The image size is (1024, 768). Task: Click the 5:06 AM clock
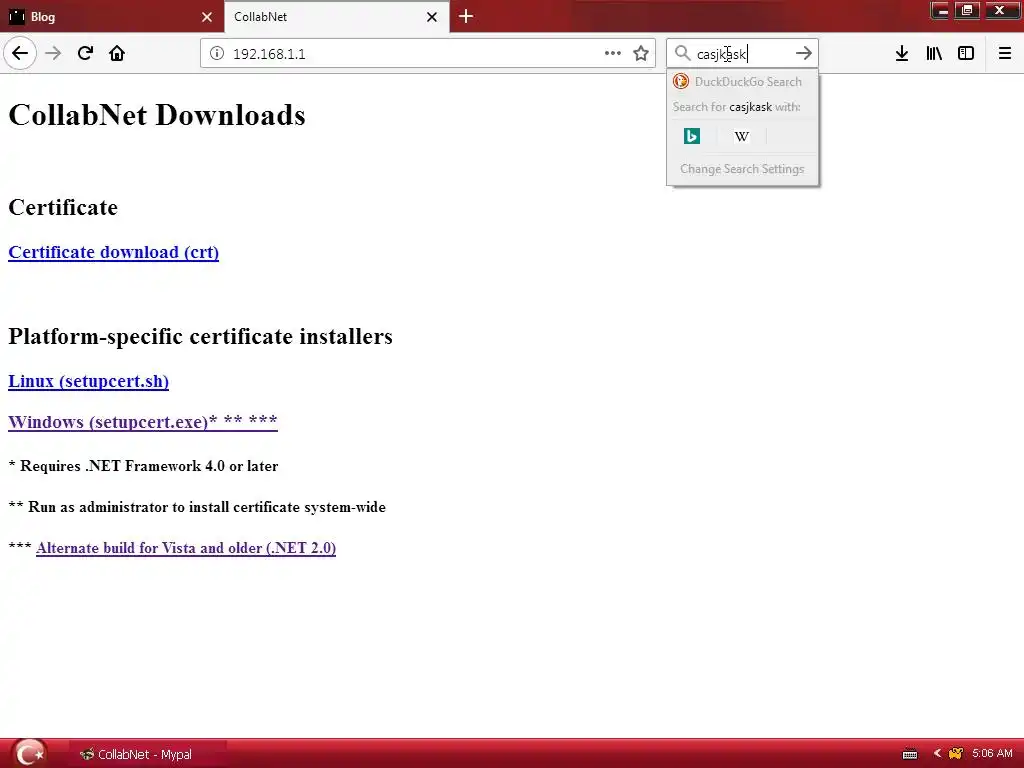click(992, 754)
